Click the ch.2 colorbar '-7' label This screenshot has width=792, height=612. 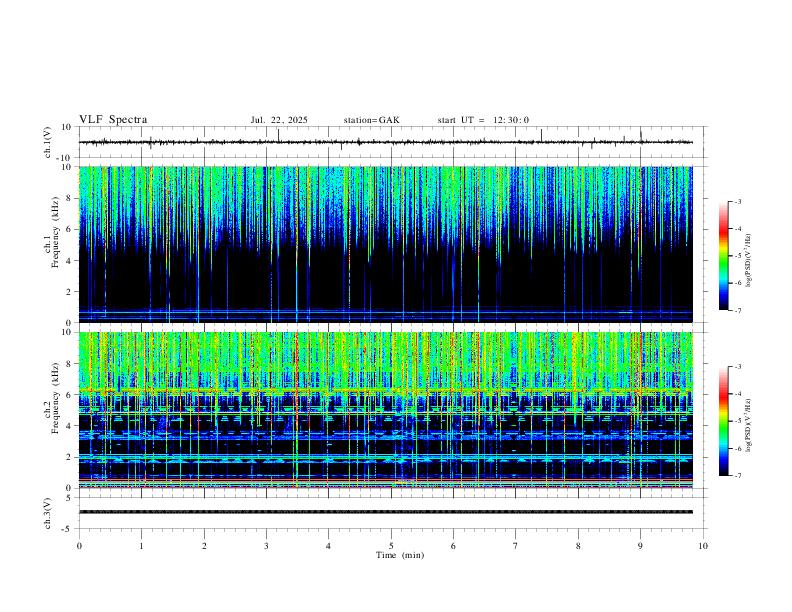click(x=737, y=476)
